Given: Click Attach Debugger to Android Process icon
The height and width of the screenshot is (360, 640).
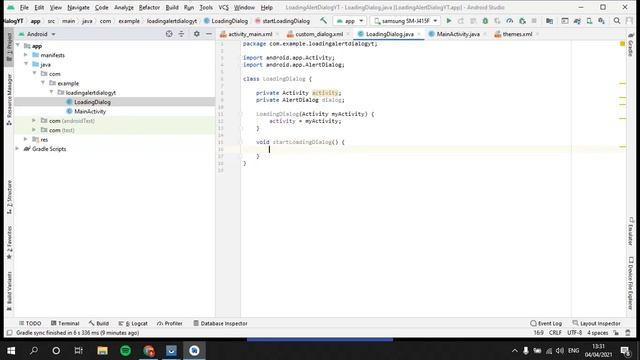Looking at the screenshot, I should 522,20.
